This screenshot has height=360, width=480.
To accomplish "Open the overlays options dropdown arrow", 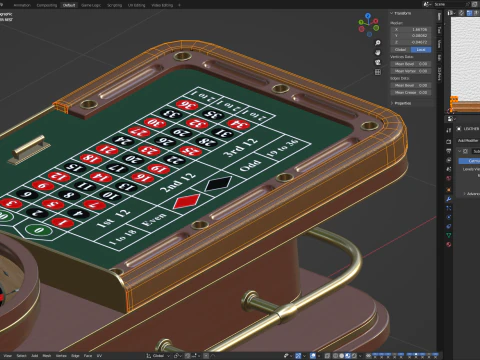I will pos(319,356).
